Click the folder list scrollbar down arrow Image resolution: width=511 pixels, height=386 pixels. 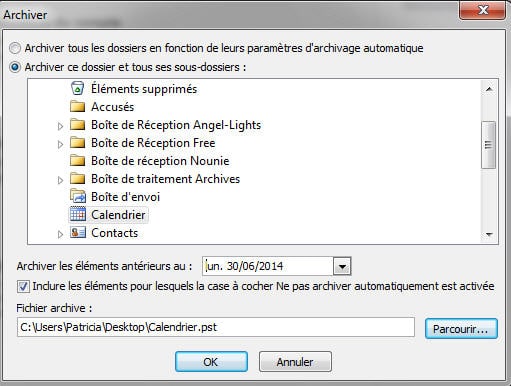[x=489, y=234]
